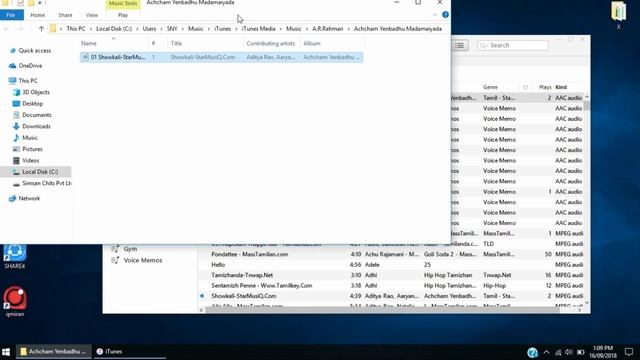Viewport: 640px width, 360px height.
Task: Open the dropdown after SNY in path
Action: (x=183, y=29)
